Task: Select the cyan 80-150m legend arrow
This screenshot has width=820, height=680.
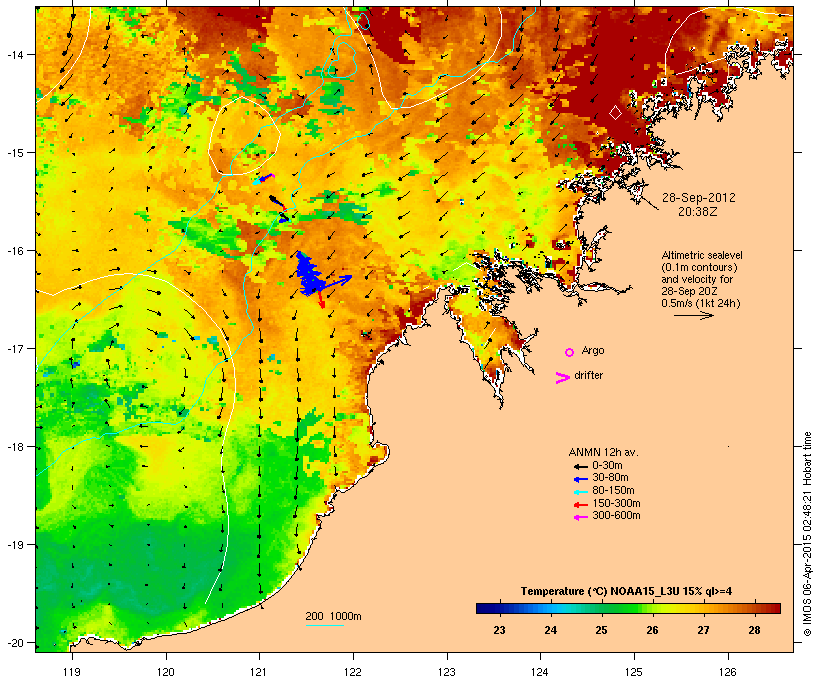Action: (581, 492)
